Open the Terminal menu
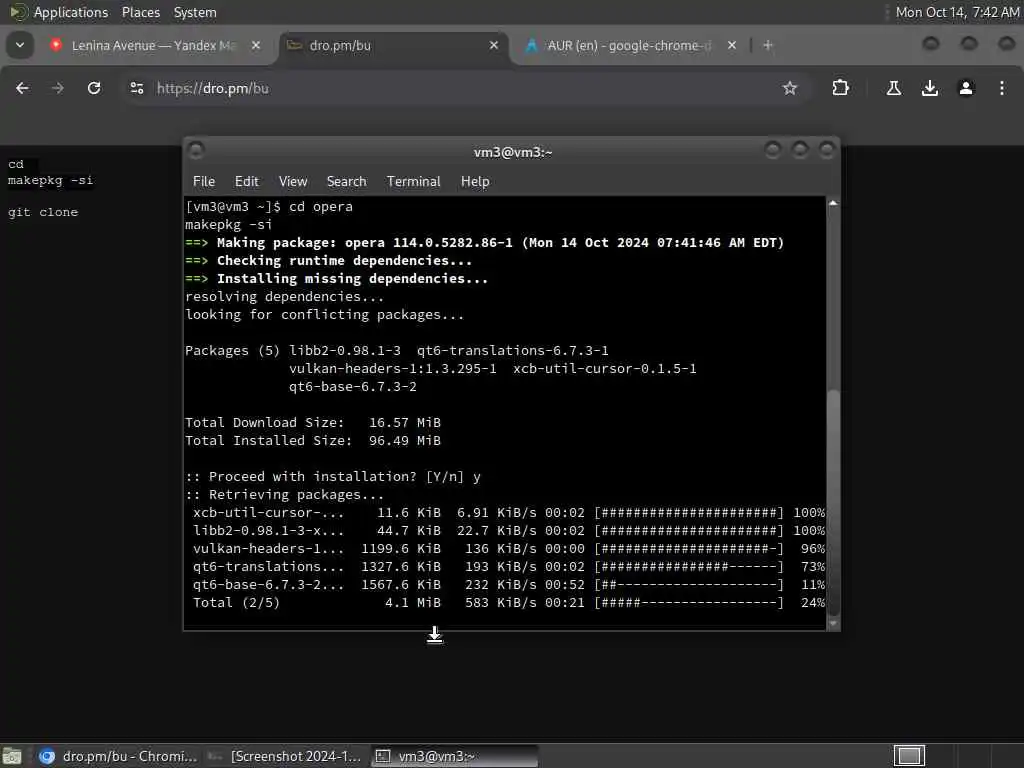This screenshot has width=1024, height=768. 413,182
